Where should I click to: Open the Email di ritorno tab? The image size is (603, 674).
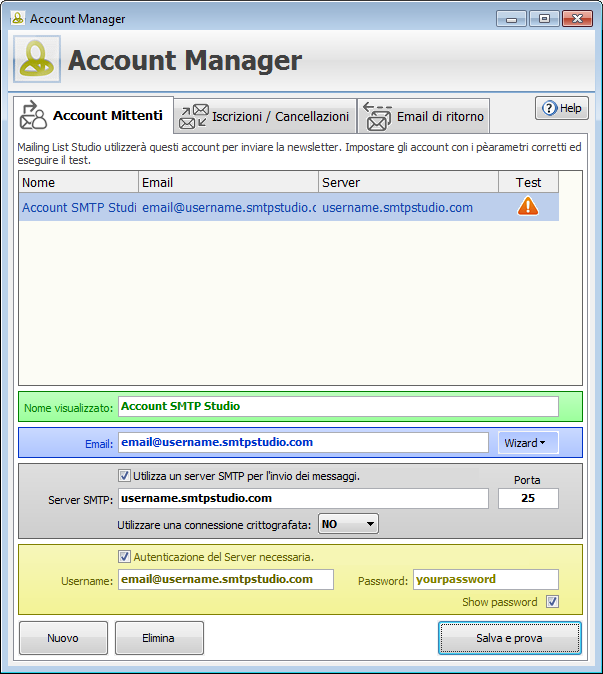click(x=439, y=116)
